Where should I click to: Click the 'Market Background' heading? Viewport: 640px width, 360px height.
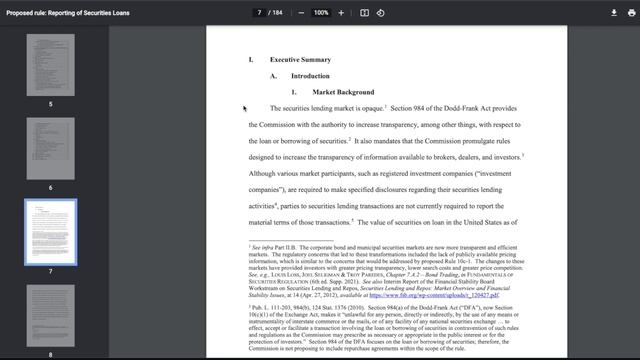coord(343,92)
